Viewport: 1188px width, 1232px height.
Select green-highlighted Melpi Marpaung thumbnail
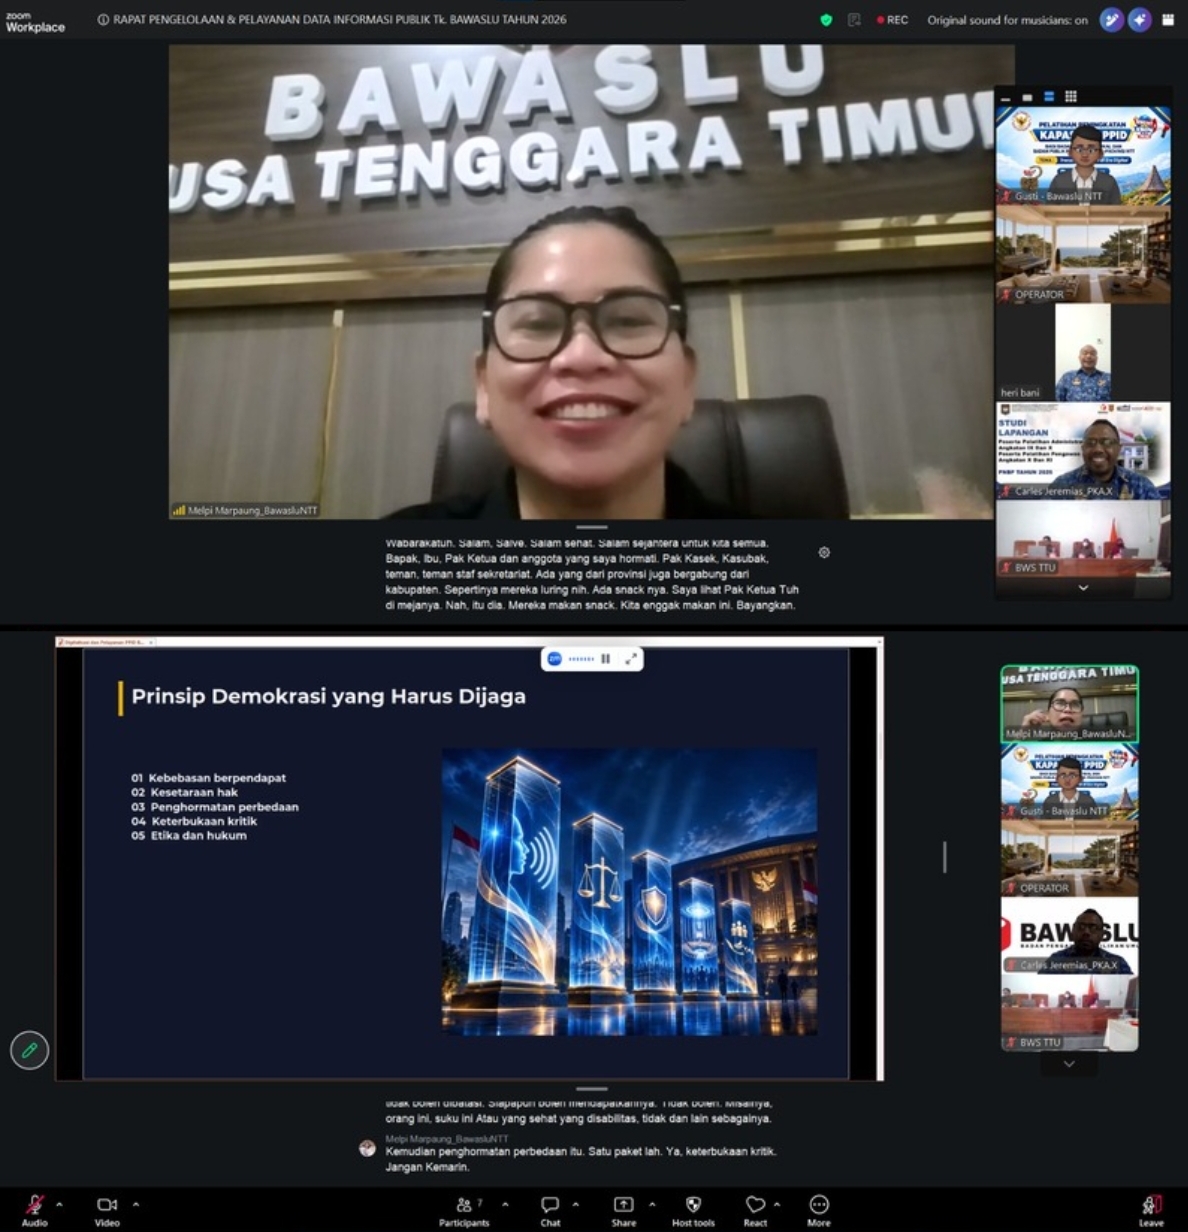point(1070,704)
